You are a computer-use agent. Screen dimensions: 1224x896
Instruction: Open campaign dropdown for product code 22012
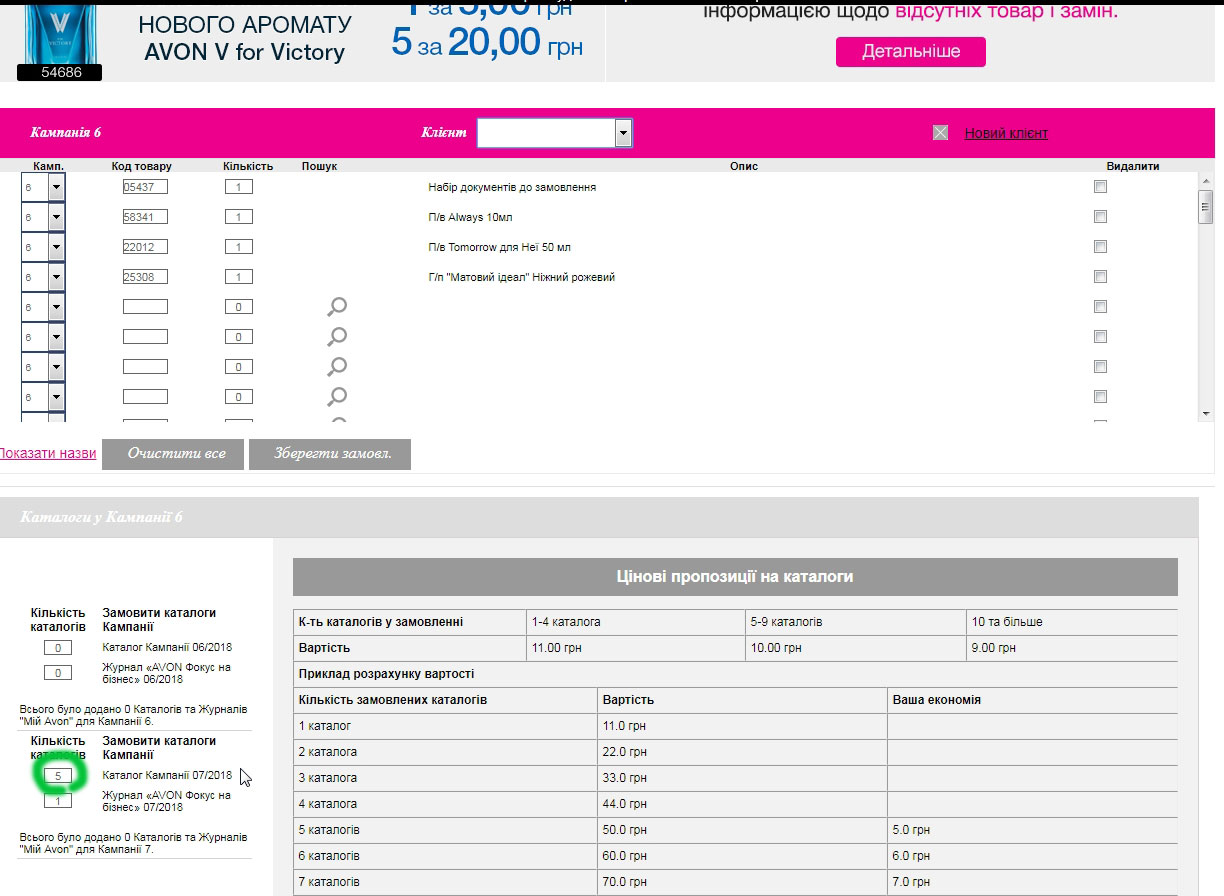click(56, 247)
